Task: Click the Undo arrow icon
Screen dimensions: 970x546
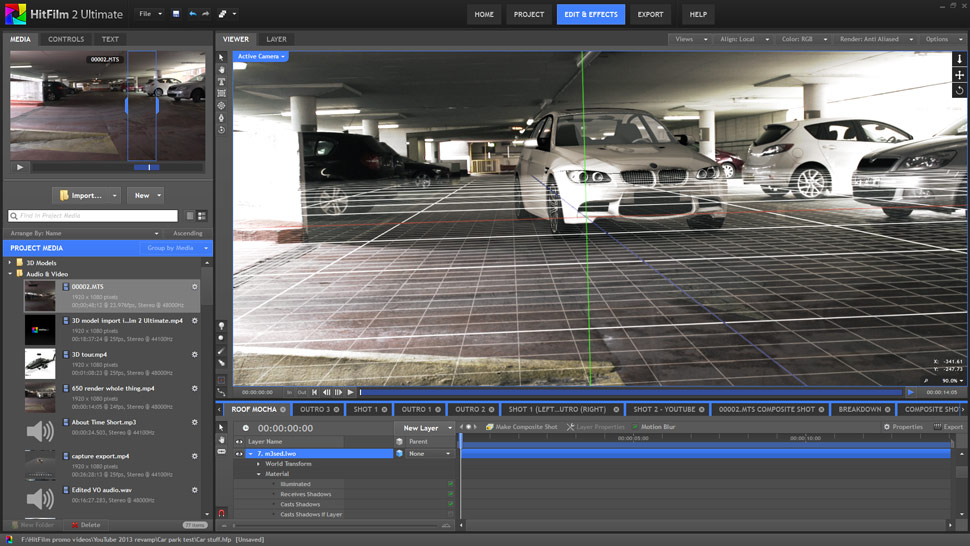Action: pos(193,15)
